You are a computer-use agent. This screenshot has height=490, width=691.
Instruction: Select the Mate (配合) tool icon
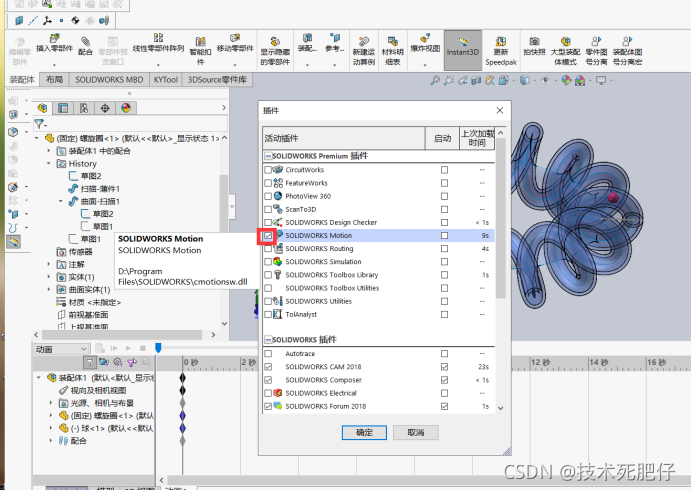click(85, 42)
